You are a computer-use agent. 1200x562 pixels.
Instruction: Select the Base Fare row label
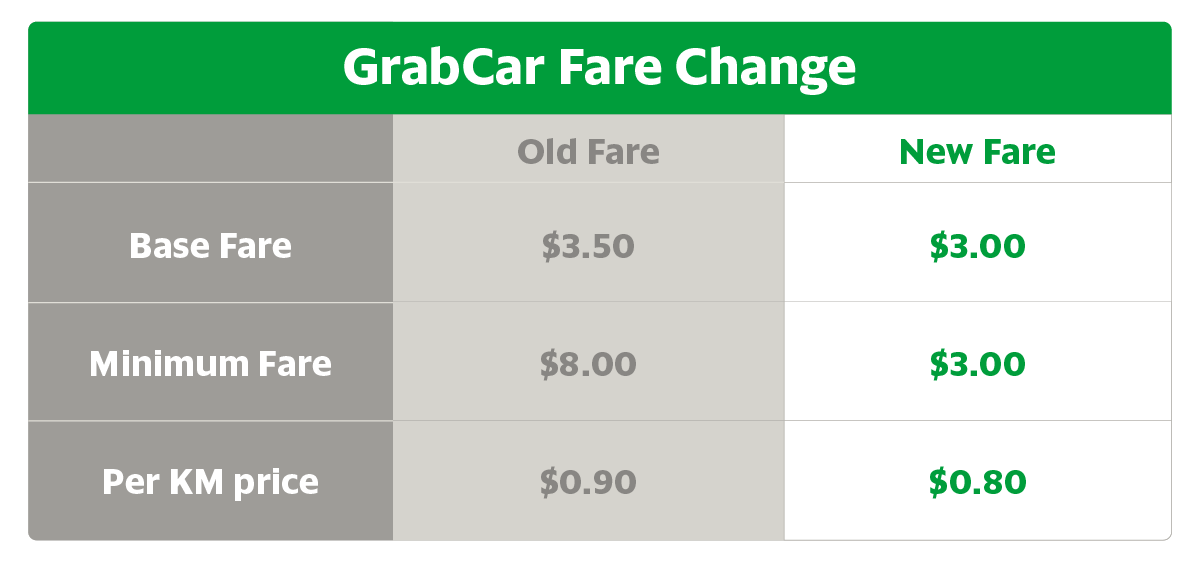click(x=210, y=245)
